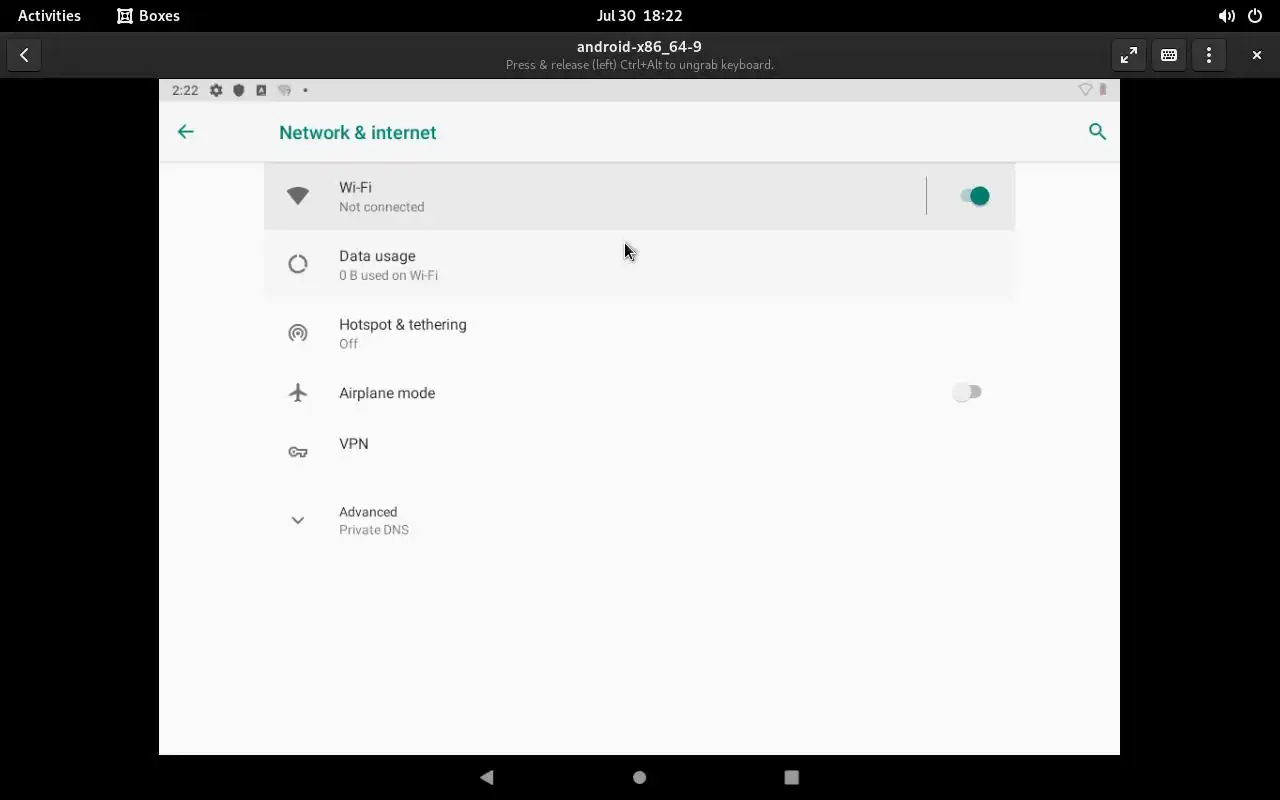Open keyboard shortcuts menu in Boxes
Image resolution: width=1280 pixels, height=800 pixels.
point(1169,55)
